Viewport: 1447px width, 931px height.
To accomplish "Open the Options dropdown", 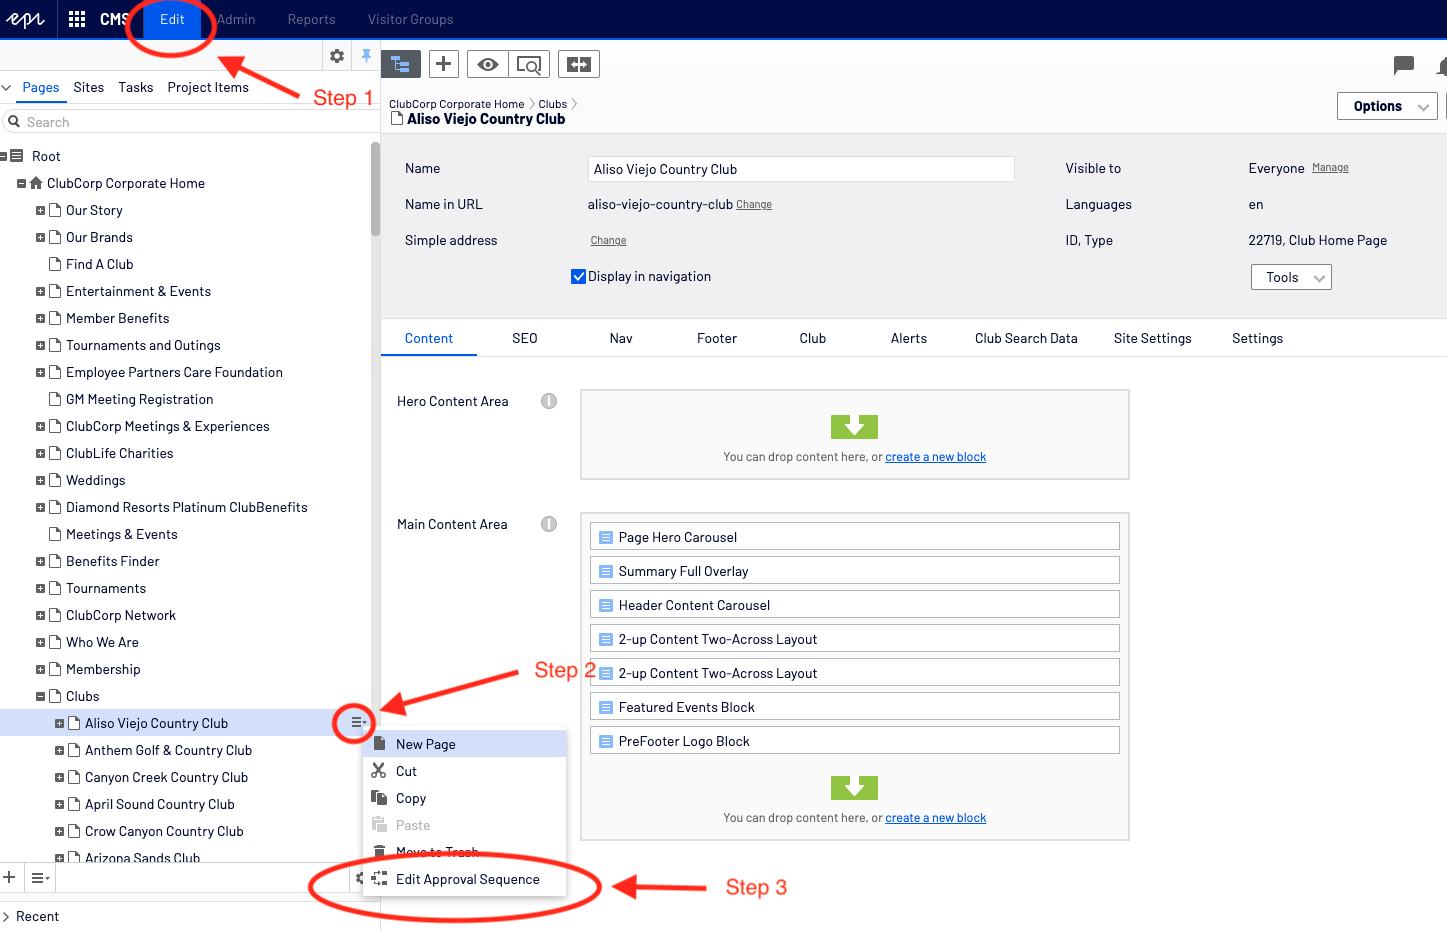I will tap(1387, 106).
